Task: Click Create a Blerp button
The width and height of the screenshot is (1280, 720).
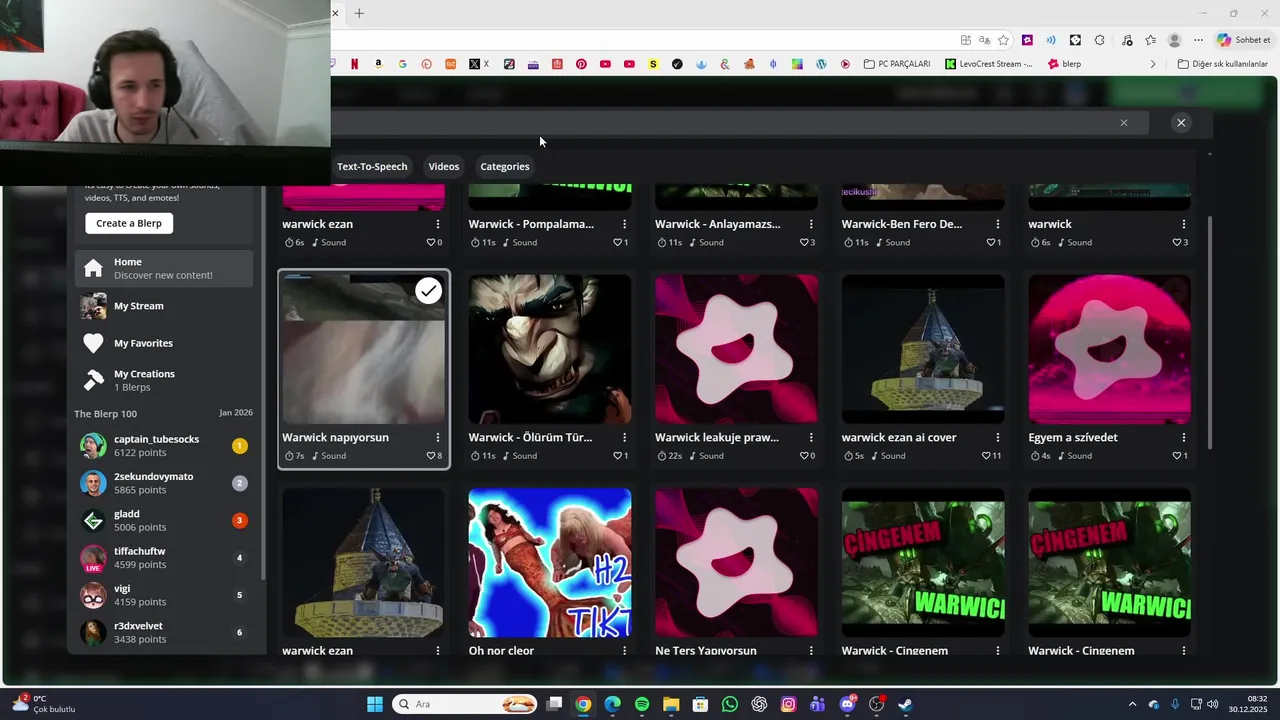Action: click(x=129, y=223)
